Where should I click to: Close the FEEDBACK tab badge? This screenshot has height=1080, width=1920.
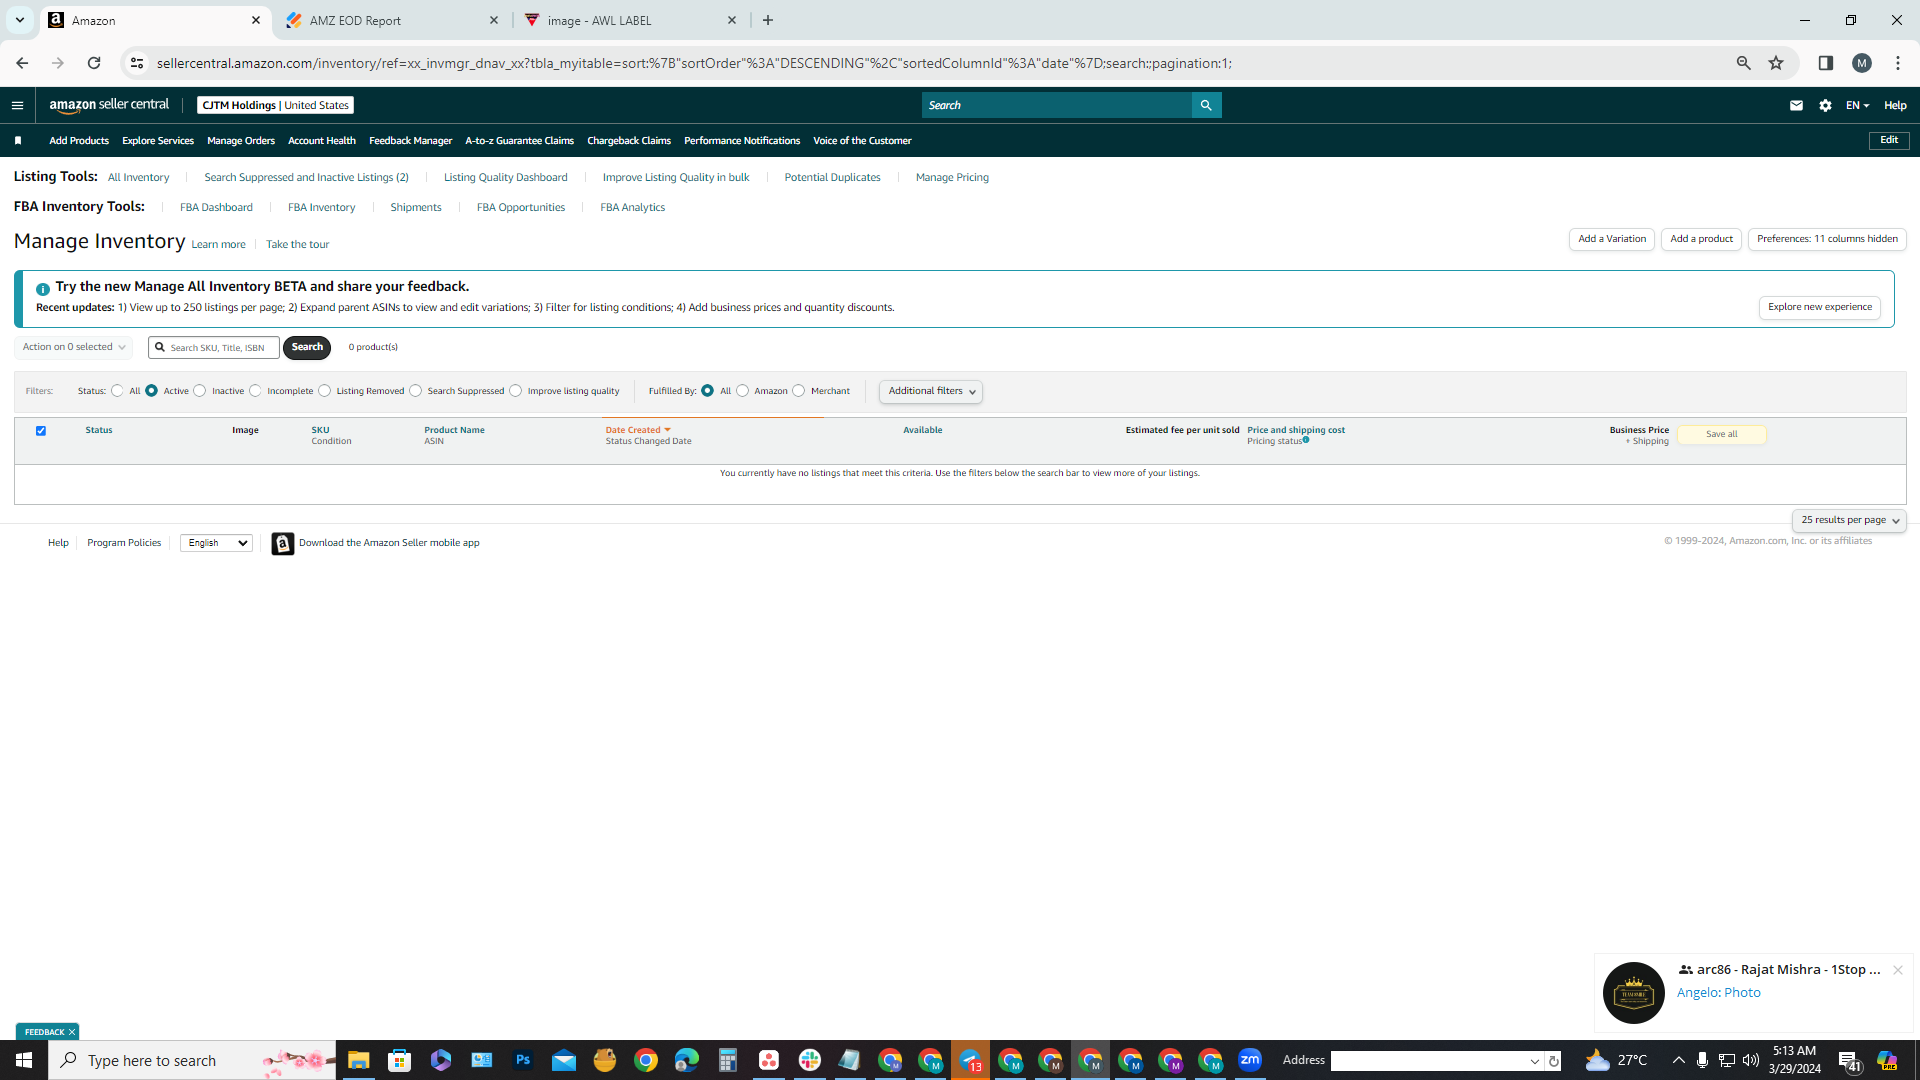pos(72,1032)
